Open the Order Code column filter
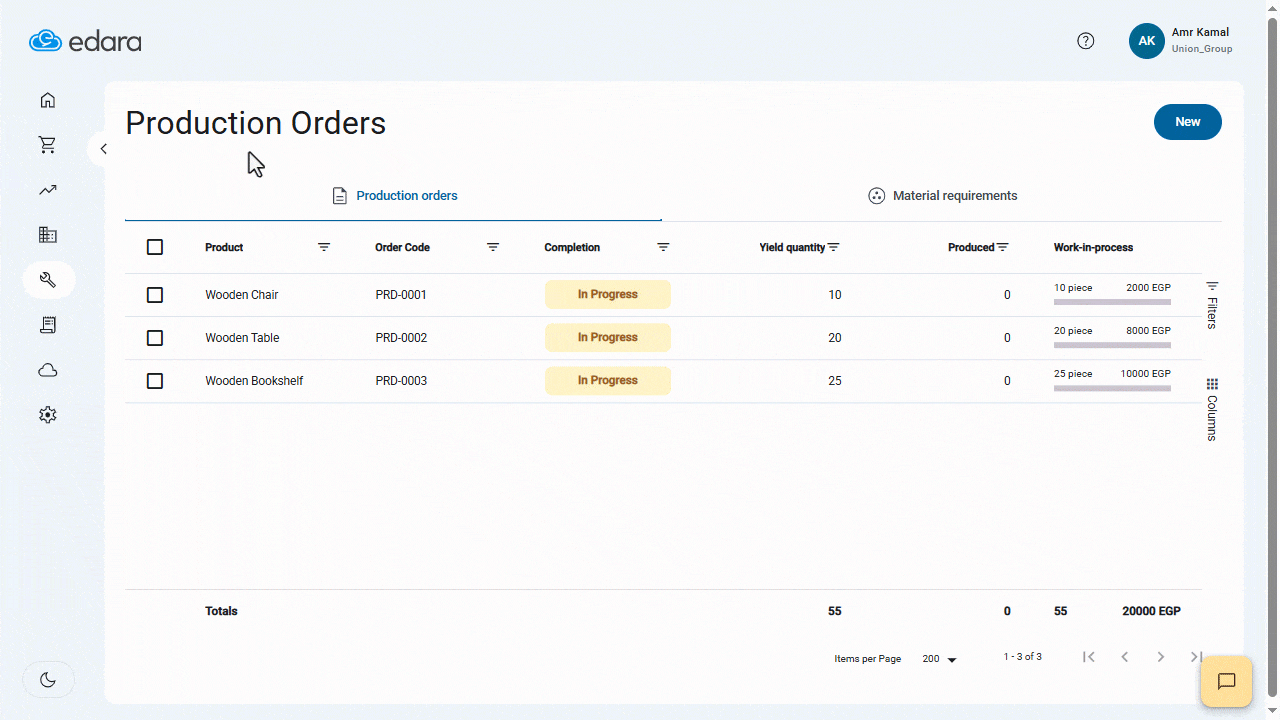Viewport: 1280px width, 720px height. [x=493, y=247]
